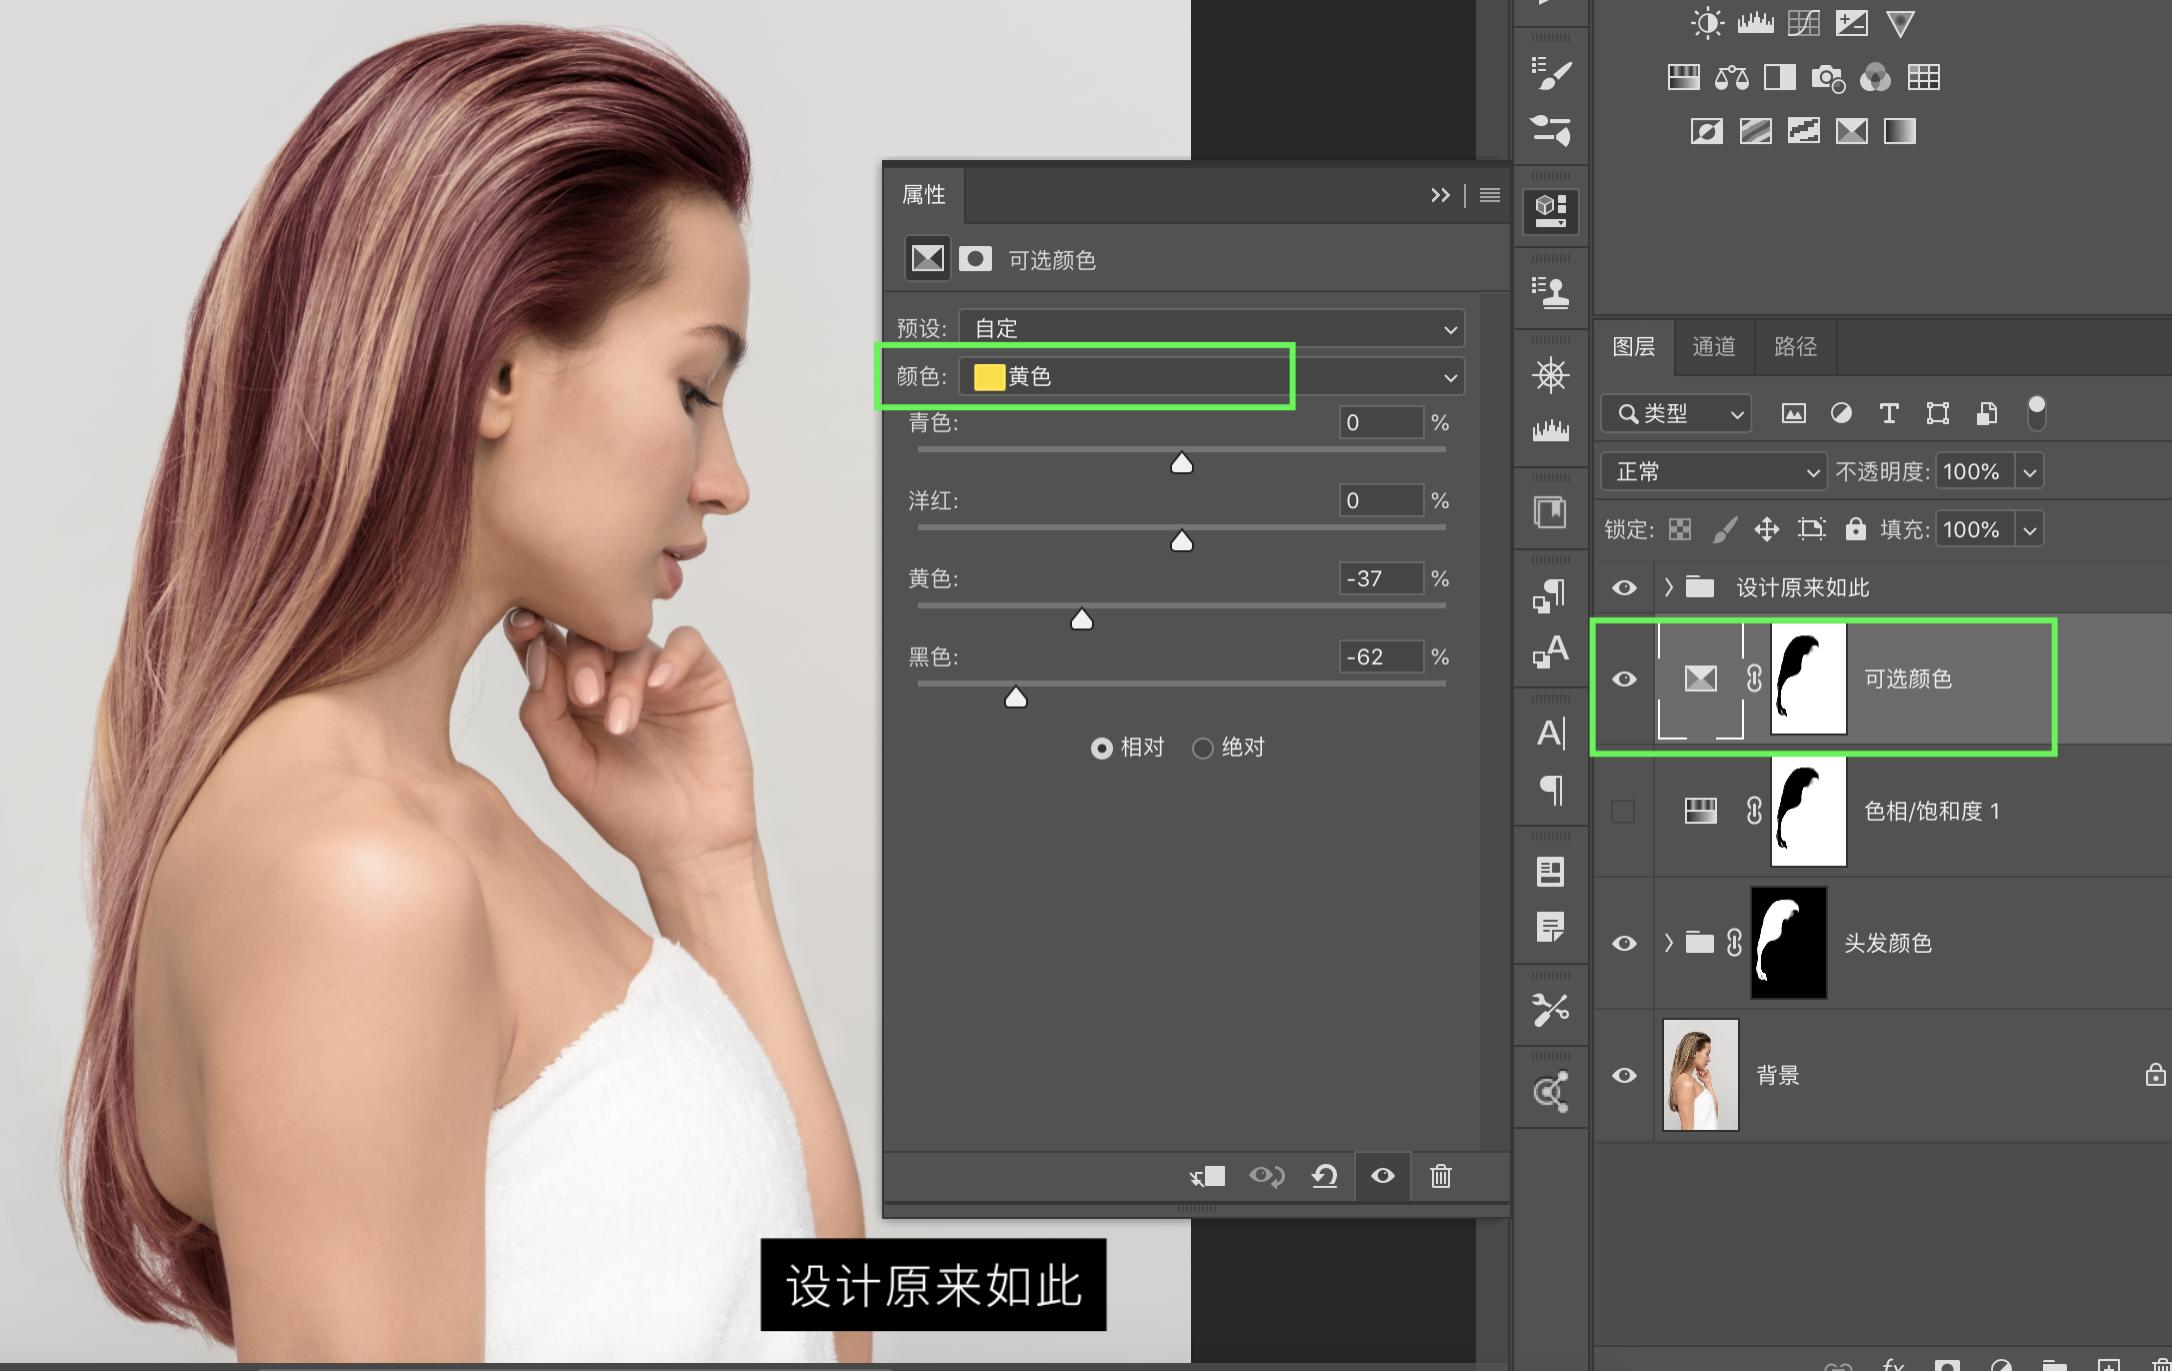Select the layer mask icon in Properties

975,260
